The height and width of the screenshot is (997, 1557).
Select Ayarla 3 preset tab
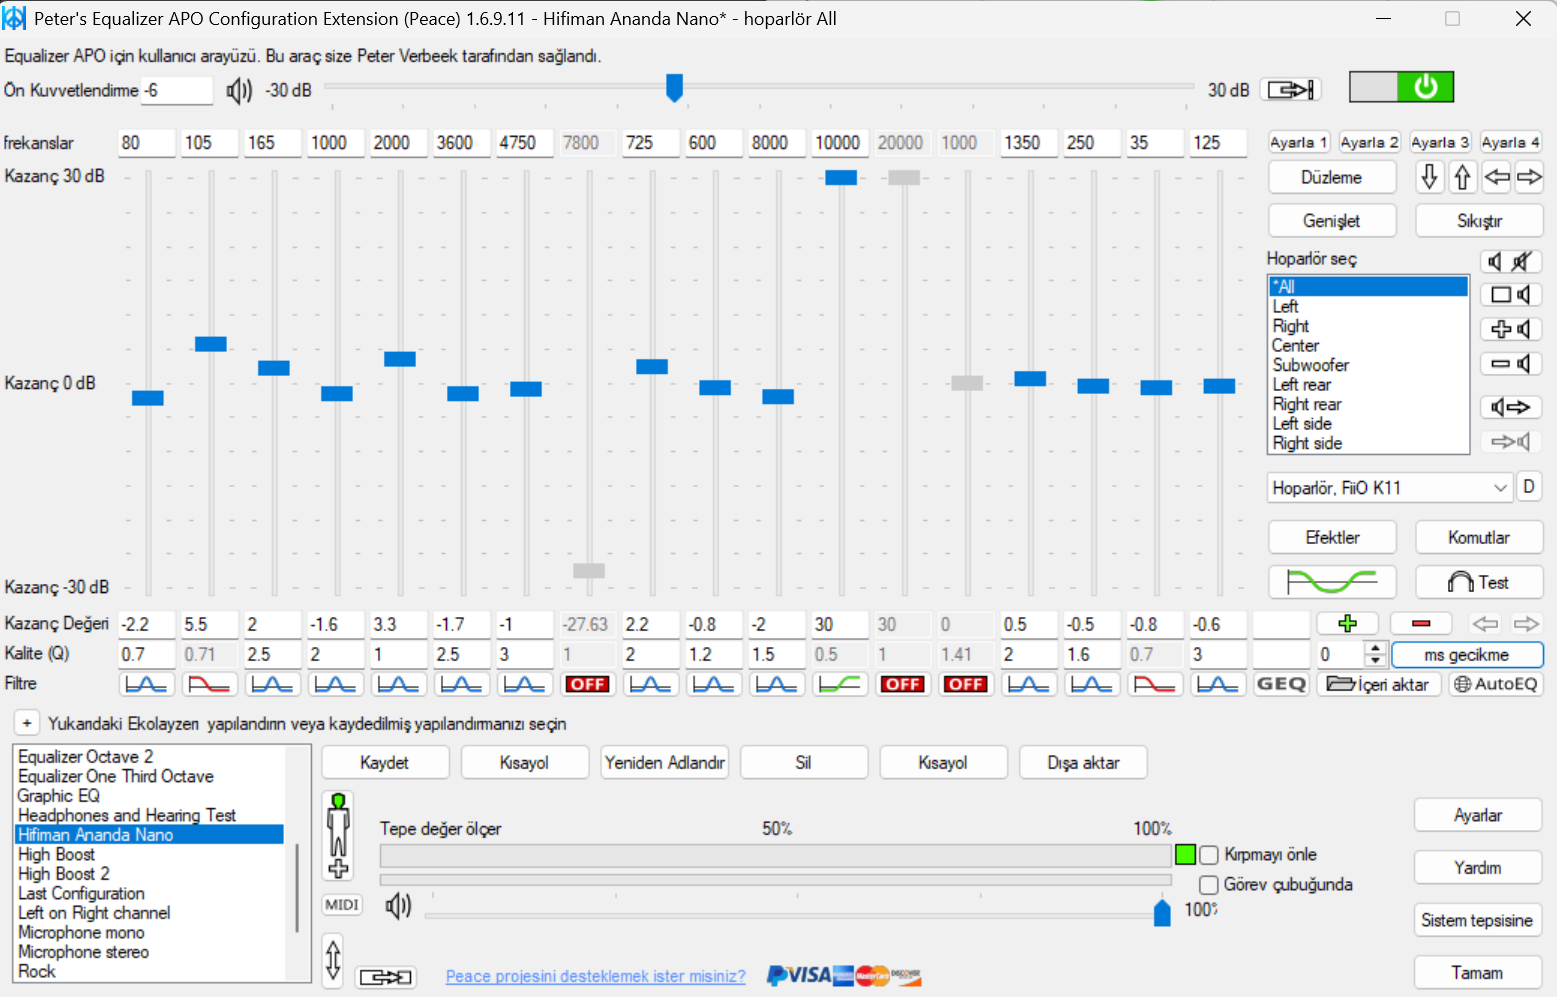[1440, 142]
